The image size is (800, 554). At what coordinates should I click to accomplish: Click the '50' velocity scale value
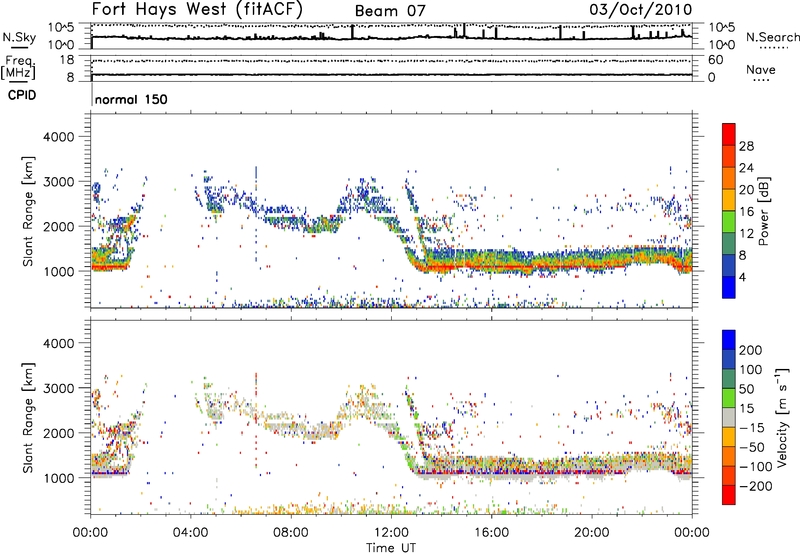click(746, 389)
